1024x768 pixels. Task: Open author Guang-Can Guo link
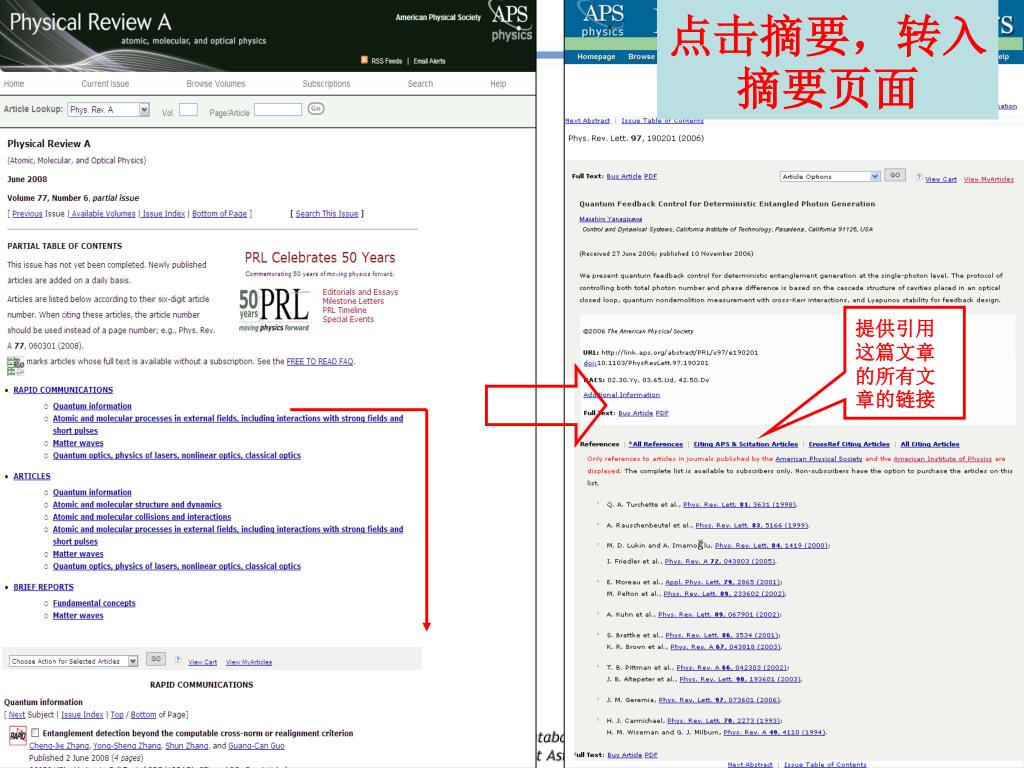[256, 746]
